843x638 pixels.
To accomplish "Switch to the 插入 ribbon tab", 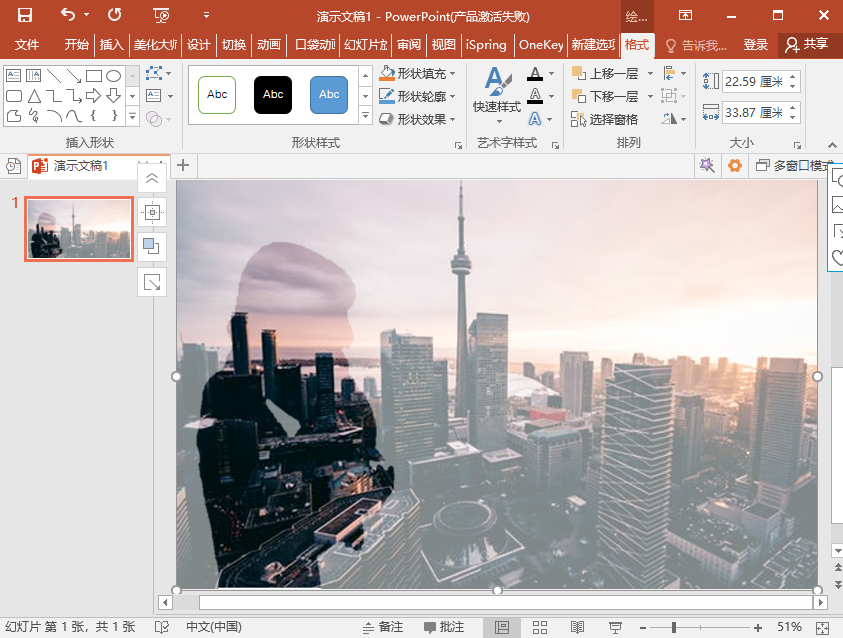I will point(111,45).
